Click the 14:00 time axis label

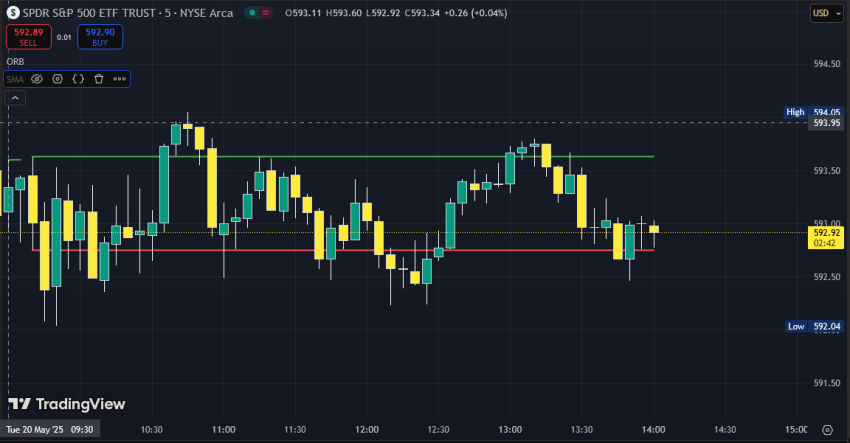[x=653, y=430]
